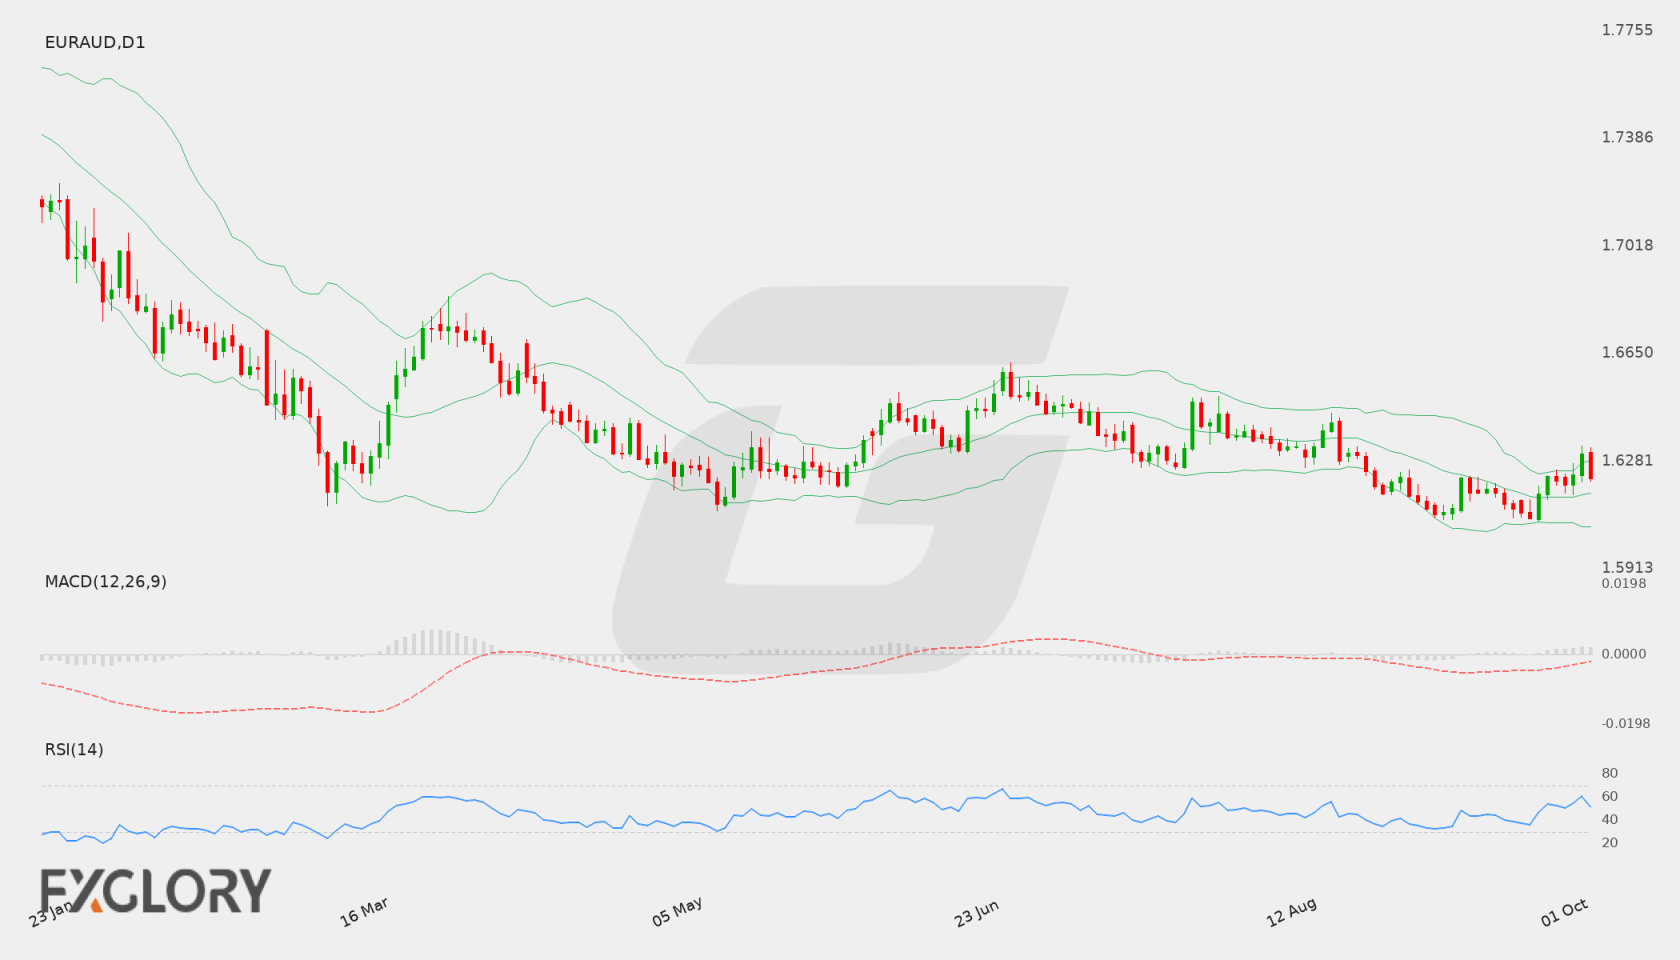The height and width of the screenshot is (960, 1680).
Task: Click RSI scale value 60
Action: coord(1610,796)
